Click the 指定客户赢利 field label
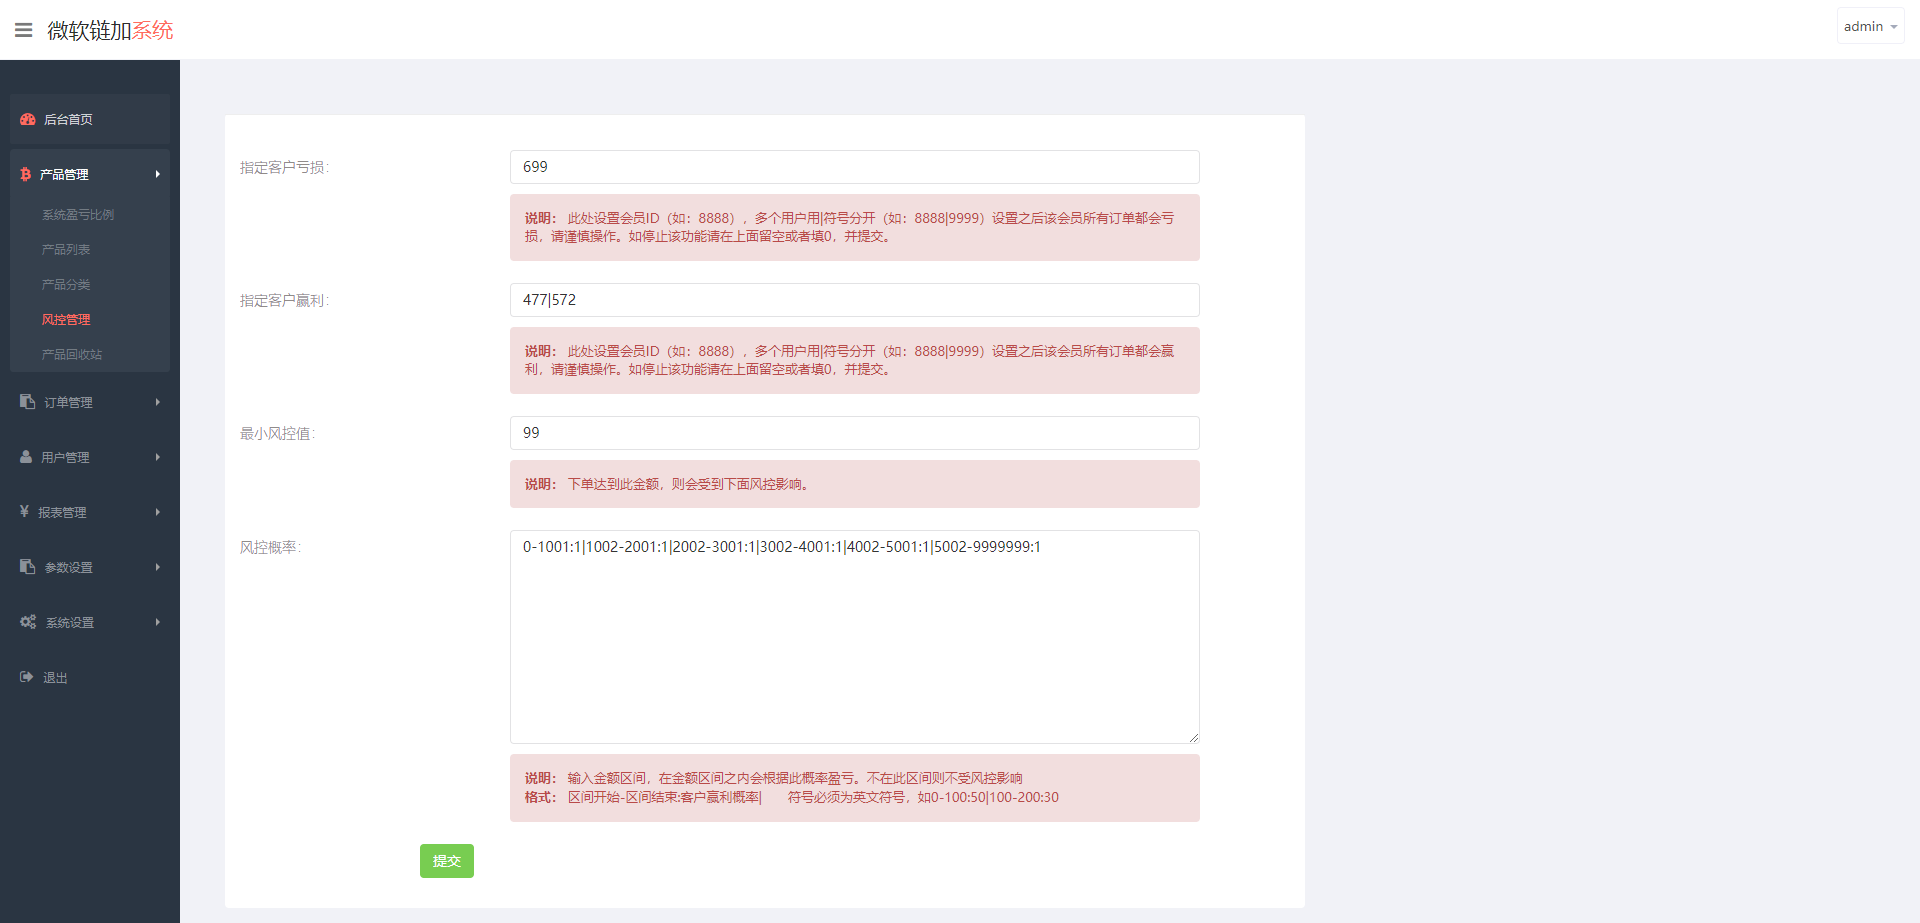 tap(284, 301)
